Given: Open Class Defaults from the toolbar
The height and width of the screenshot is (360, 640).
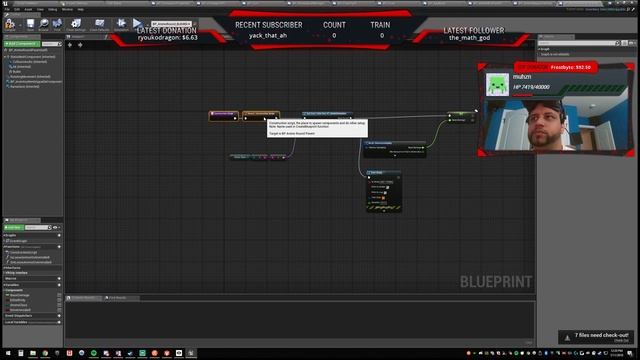Looking at the screenshot, I should (x=100, y=24).
